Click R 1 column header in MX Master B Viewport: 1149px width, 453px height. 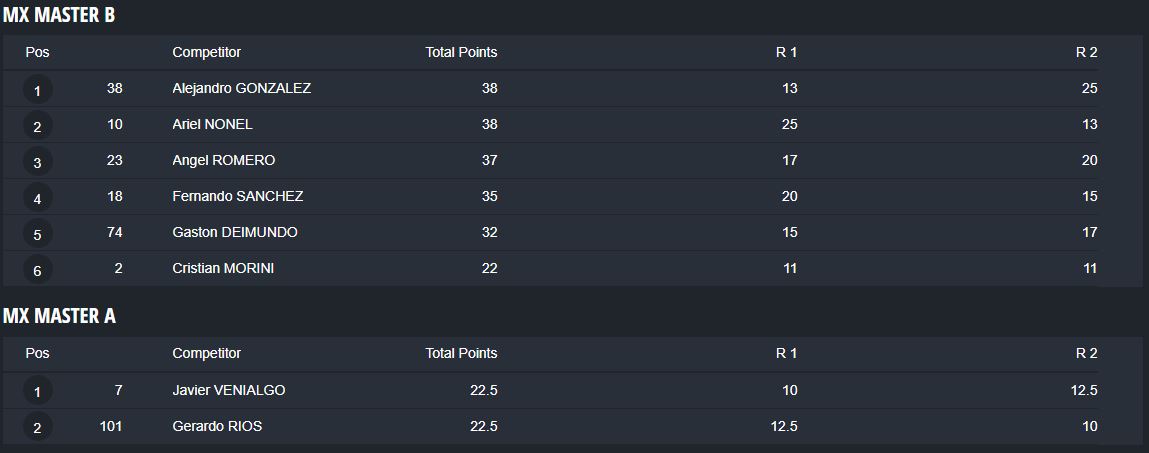point(786,53)
